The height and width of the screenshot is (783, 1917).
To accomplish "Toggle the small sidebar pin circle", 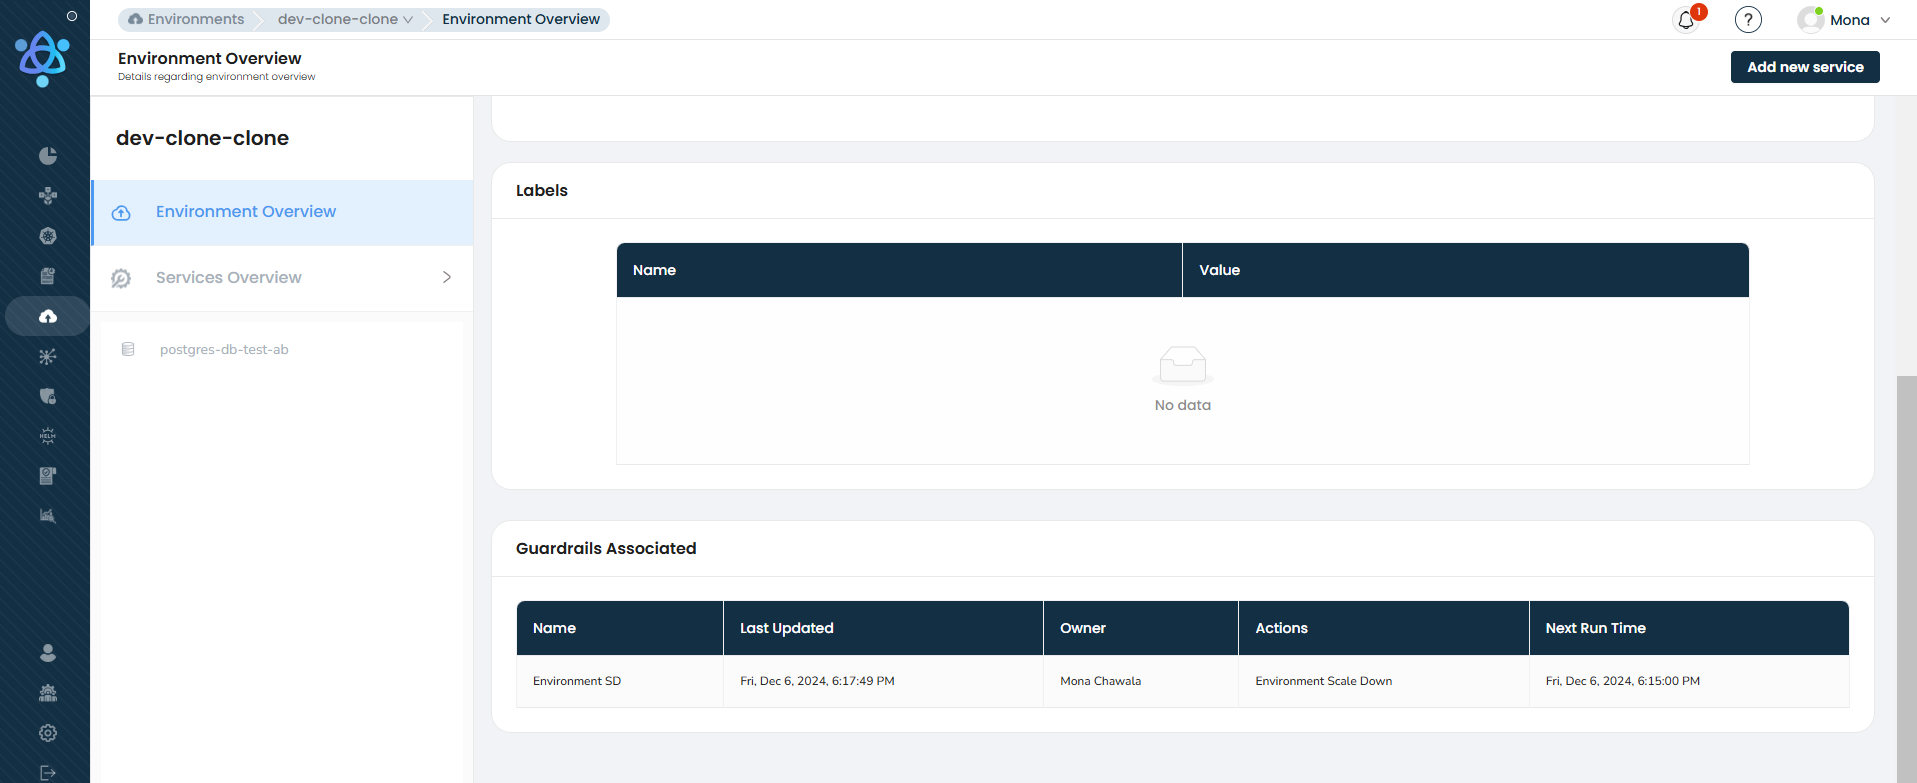I will tap(72, 16).
